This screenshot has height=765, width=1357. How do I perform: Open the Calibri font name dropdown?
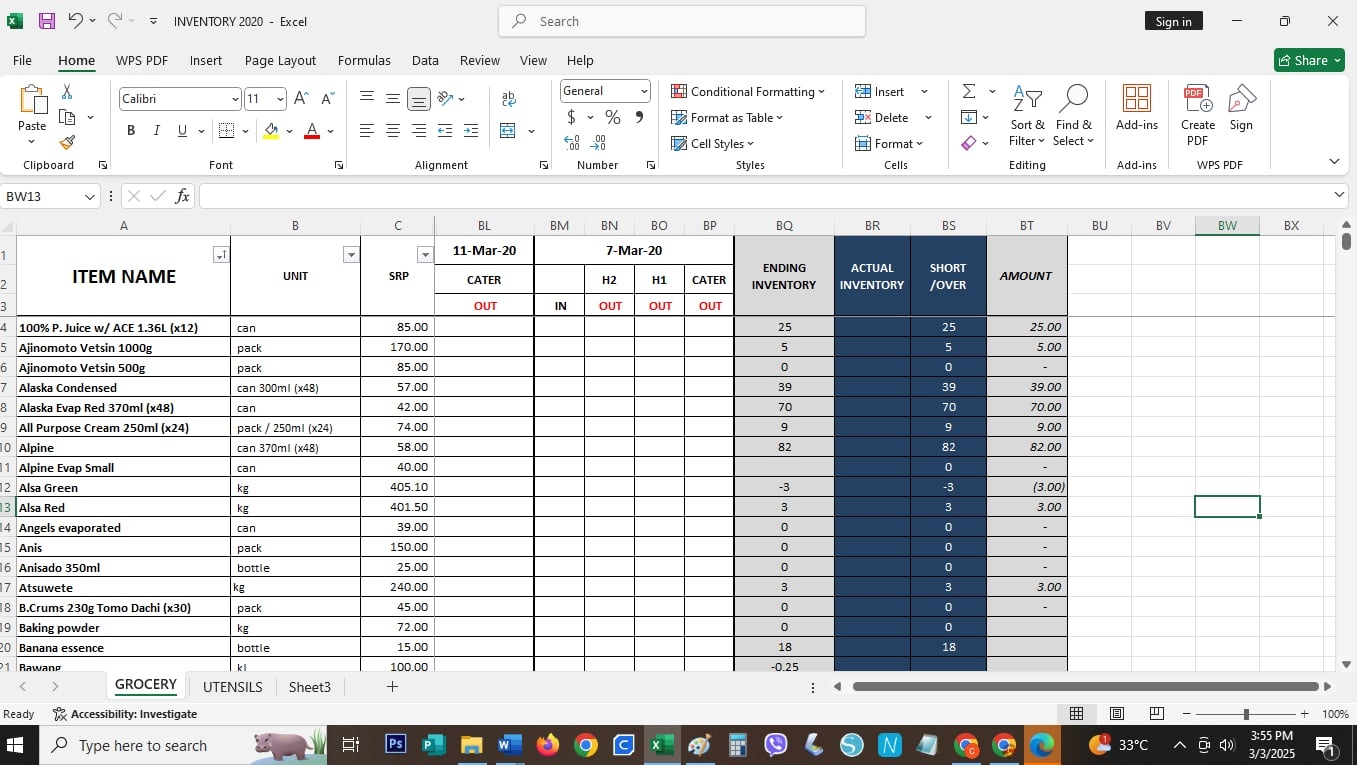pyautogui.click(x=235, y=99)
